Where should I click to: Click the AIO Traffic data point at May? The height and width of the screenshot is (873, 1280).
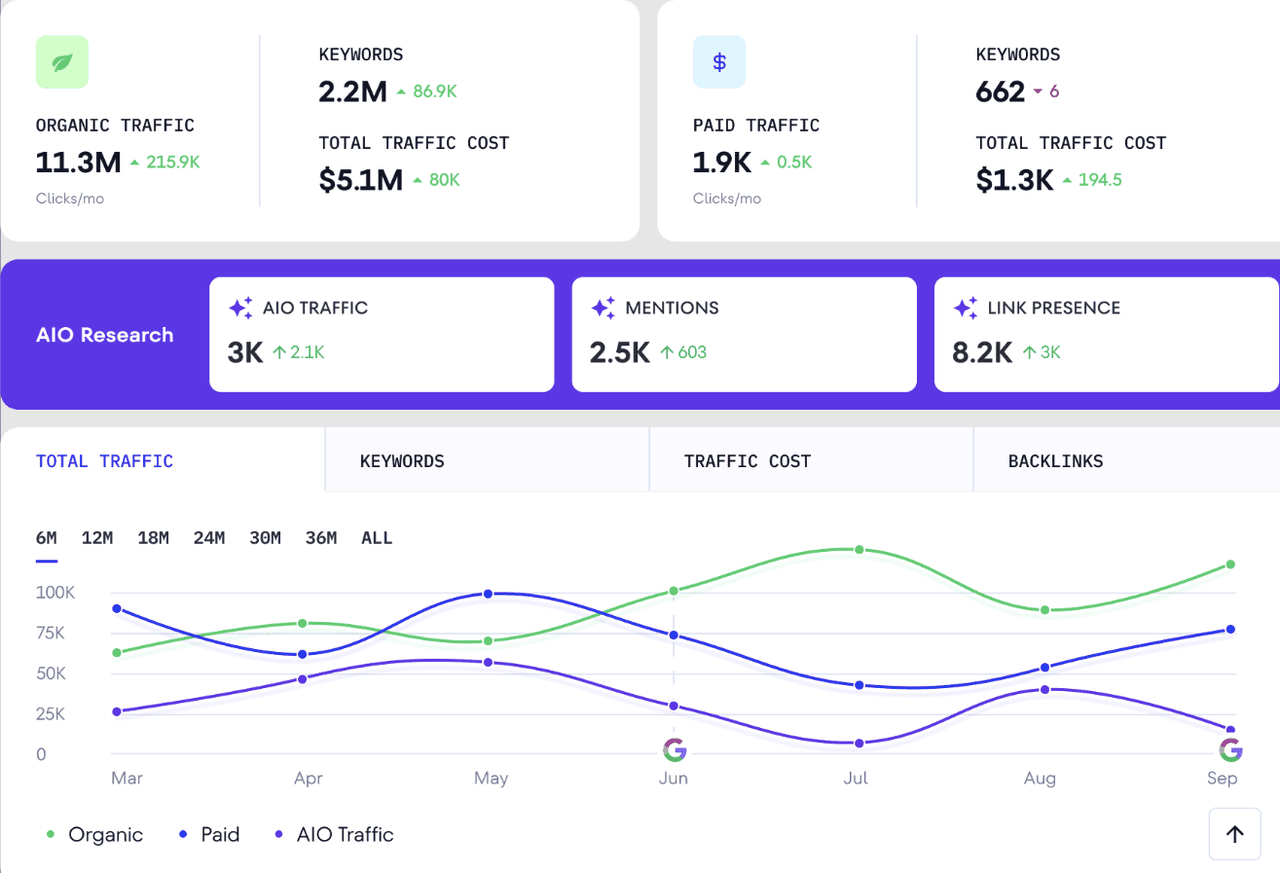(x=488, y=662)
